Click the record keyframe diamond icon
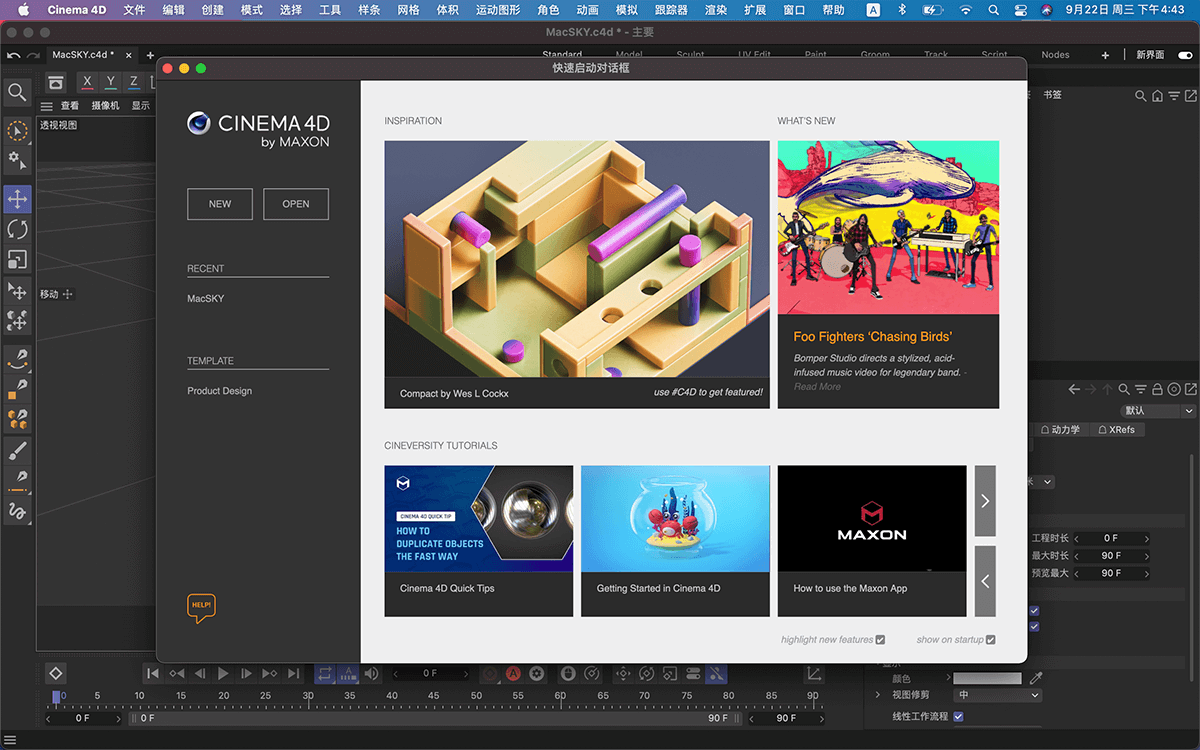The height and width of the screenshot is (750, 1200). (x=56, y=674)
